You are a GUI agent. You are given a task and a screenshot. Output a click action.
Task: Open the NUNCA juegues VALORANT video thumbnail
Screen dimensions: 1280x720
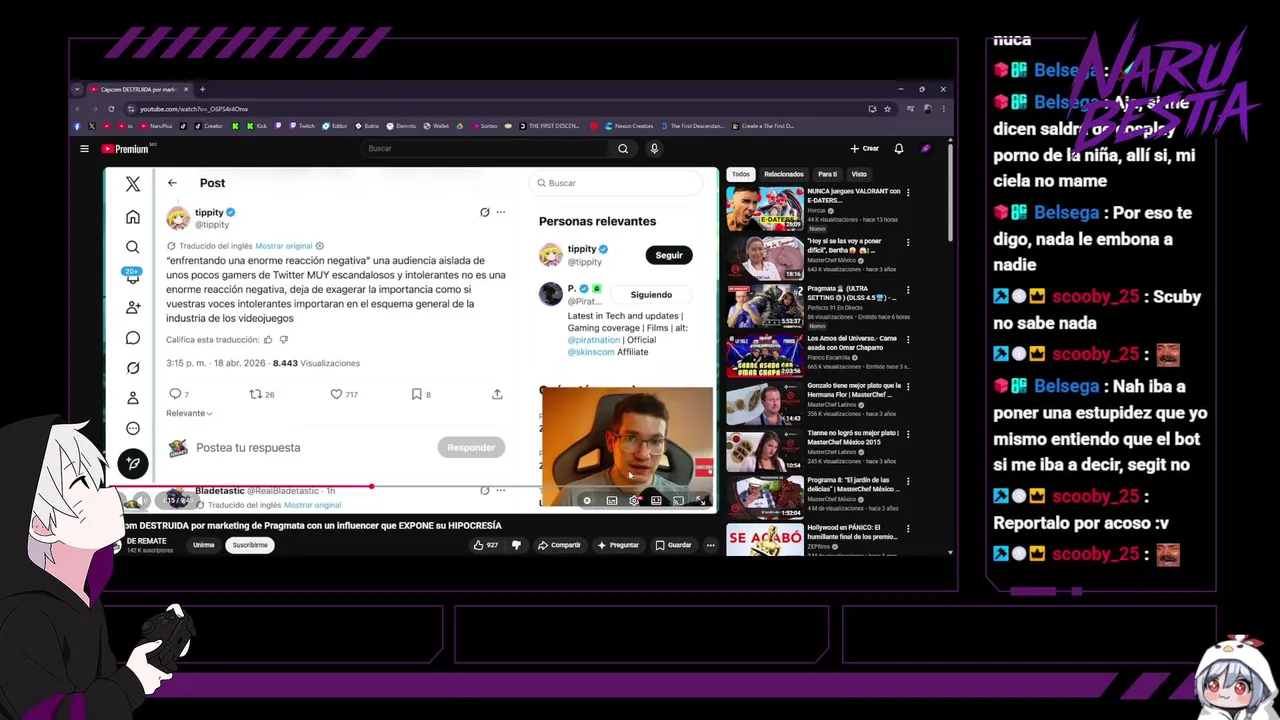pos(765,209)
